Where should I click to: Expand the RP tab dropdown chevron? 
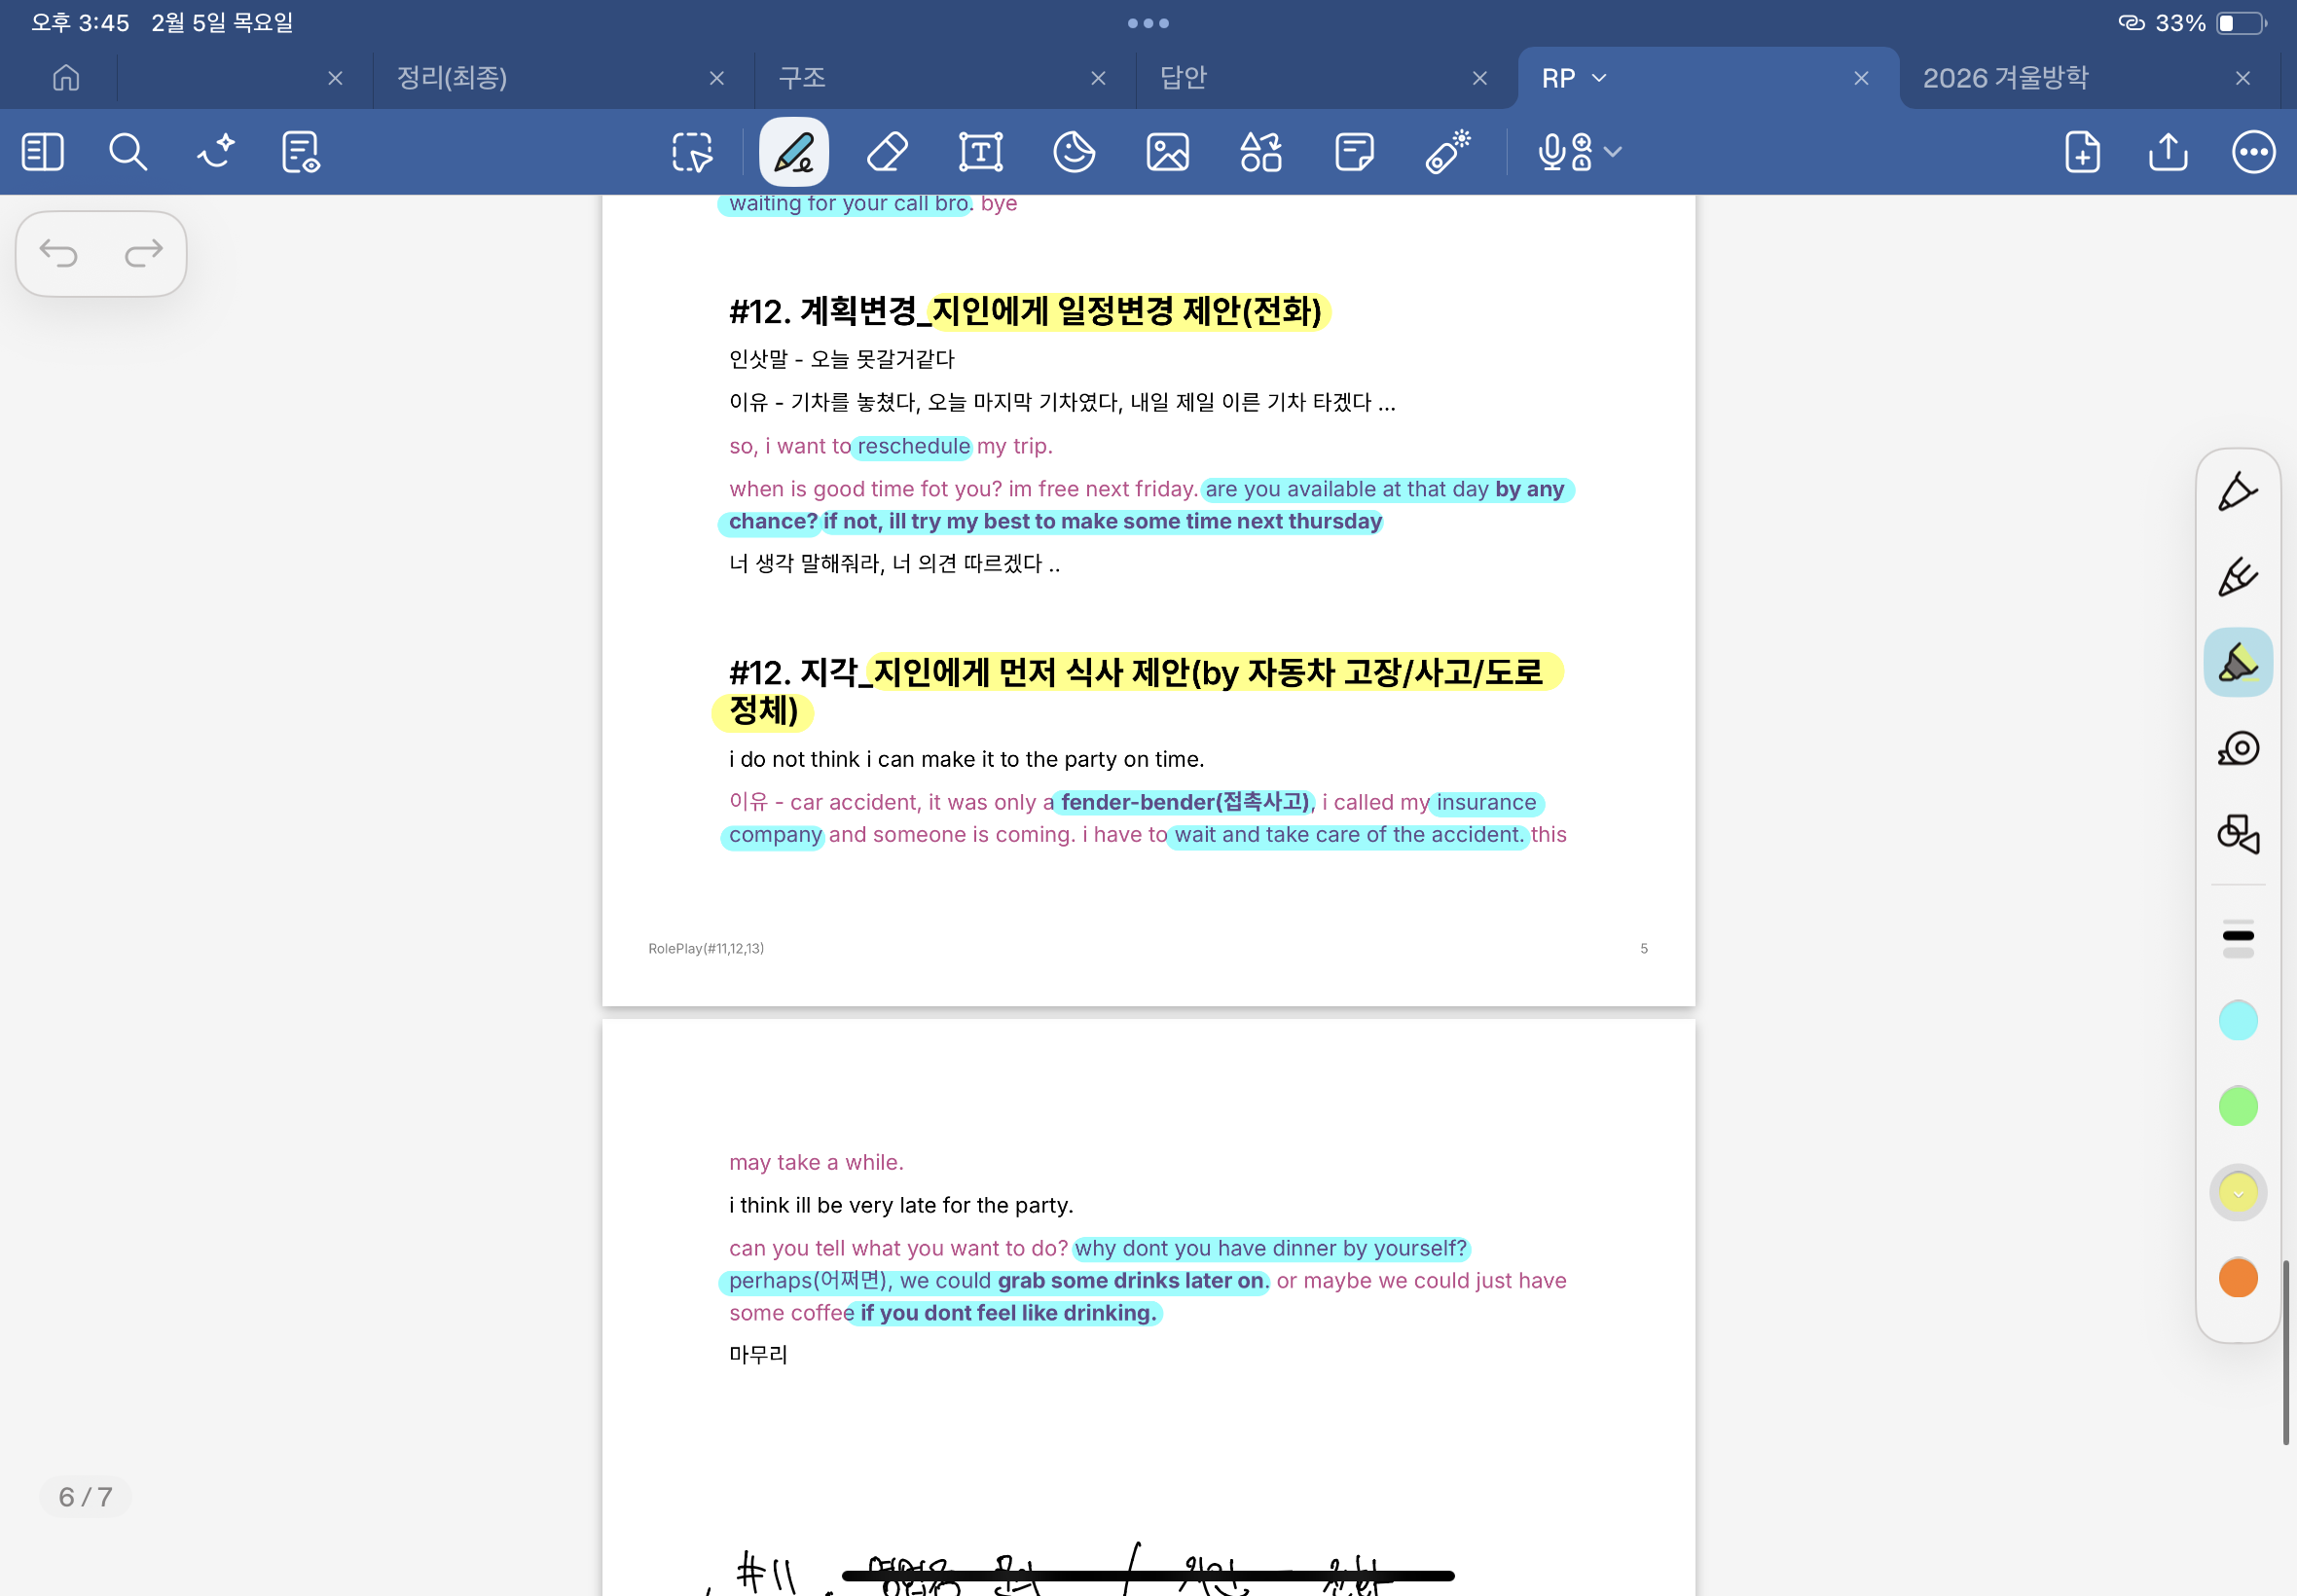pos(1599,78)
